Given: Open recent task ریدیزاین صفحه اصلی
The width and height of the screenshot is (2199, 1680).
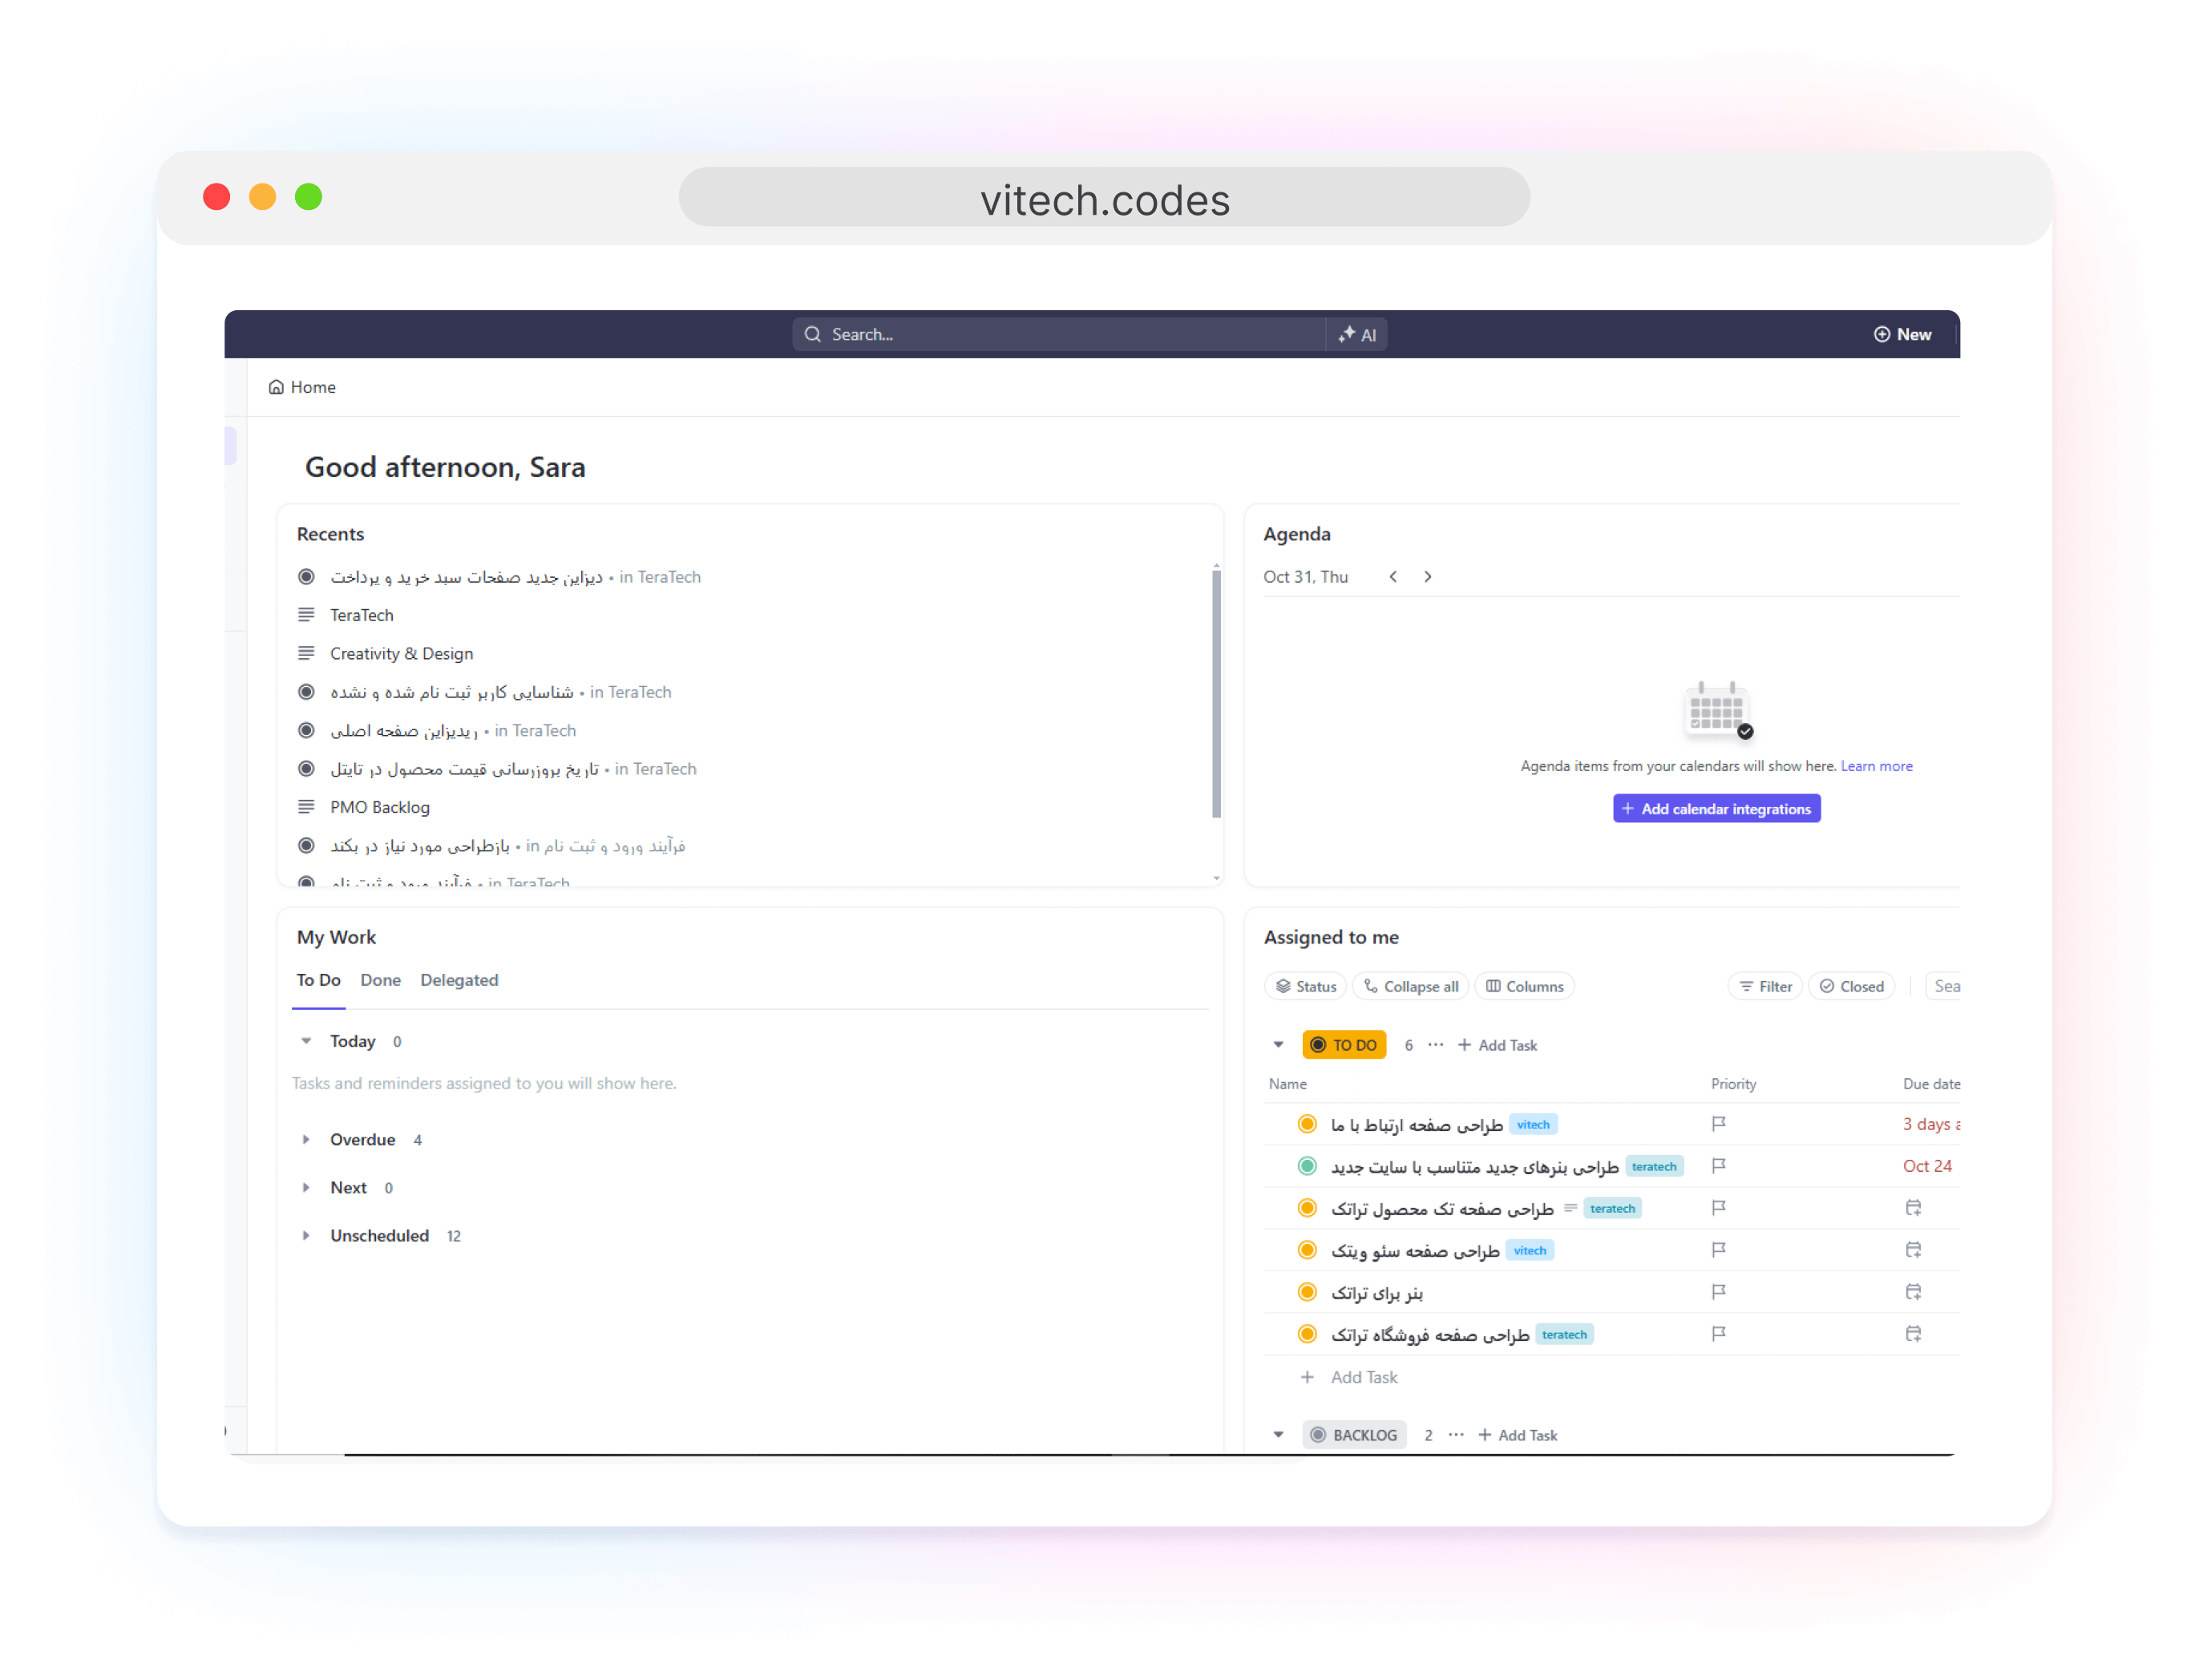Looking at the screenshot, I should coord(404,731).
